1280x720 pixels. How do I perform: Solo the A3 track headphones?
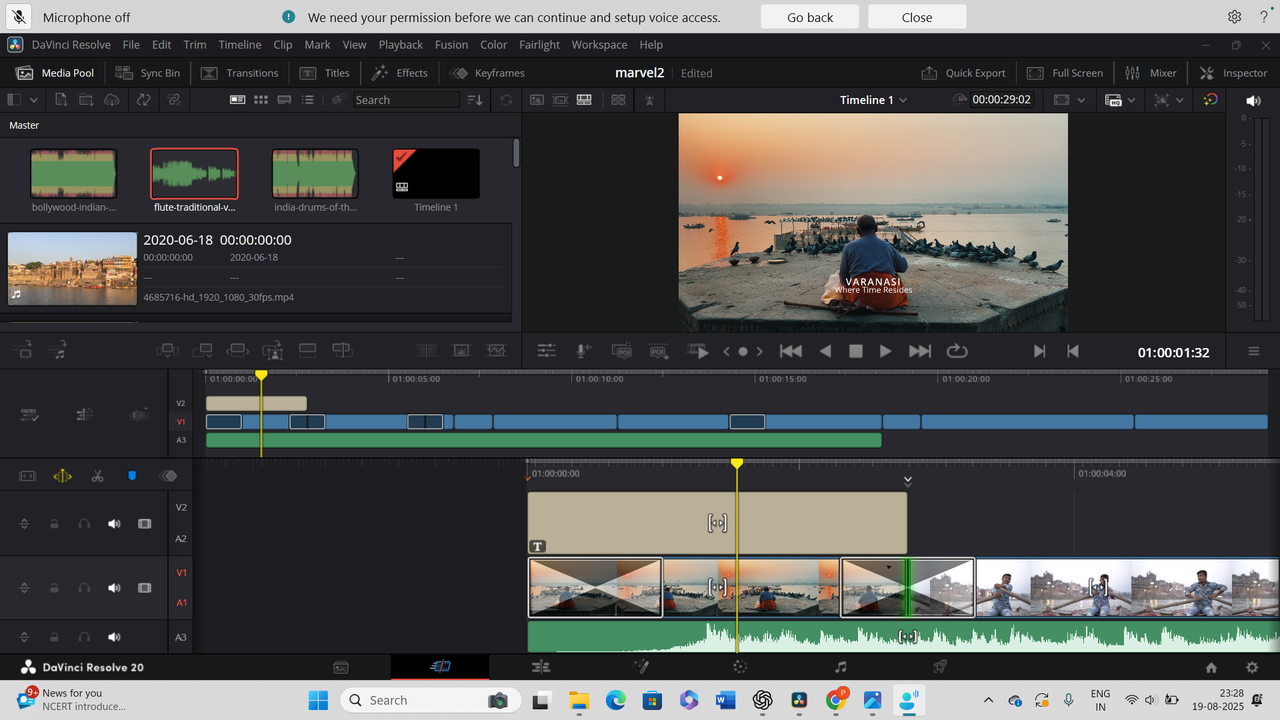[x=84, y=637]
